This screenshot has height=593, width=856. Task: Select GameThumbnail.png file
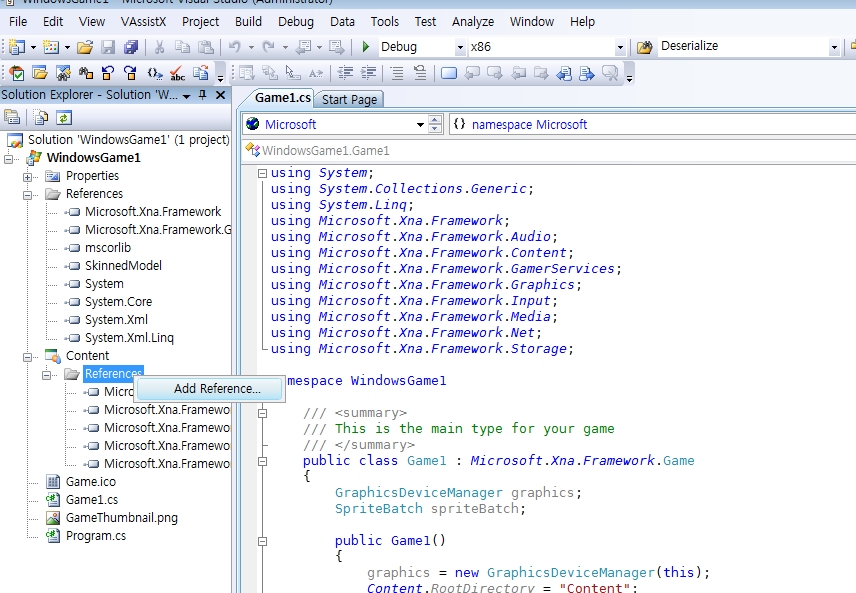[x=122, y=518]
